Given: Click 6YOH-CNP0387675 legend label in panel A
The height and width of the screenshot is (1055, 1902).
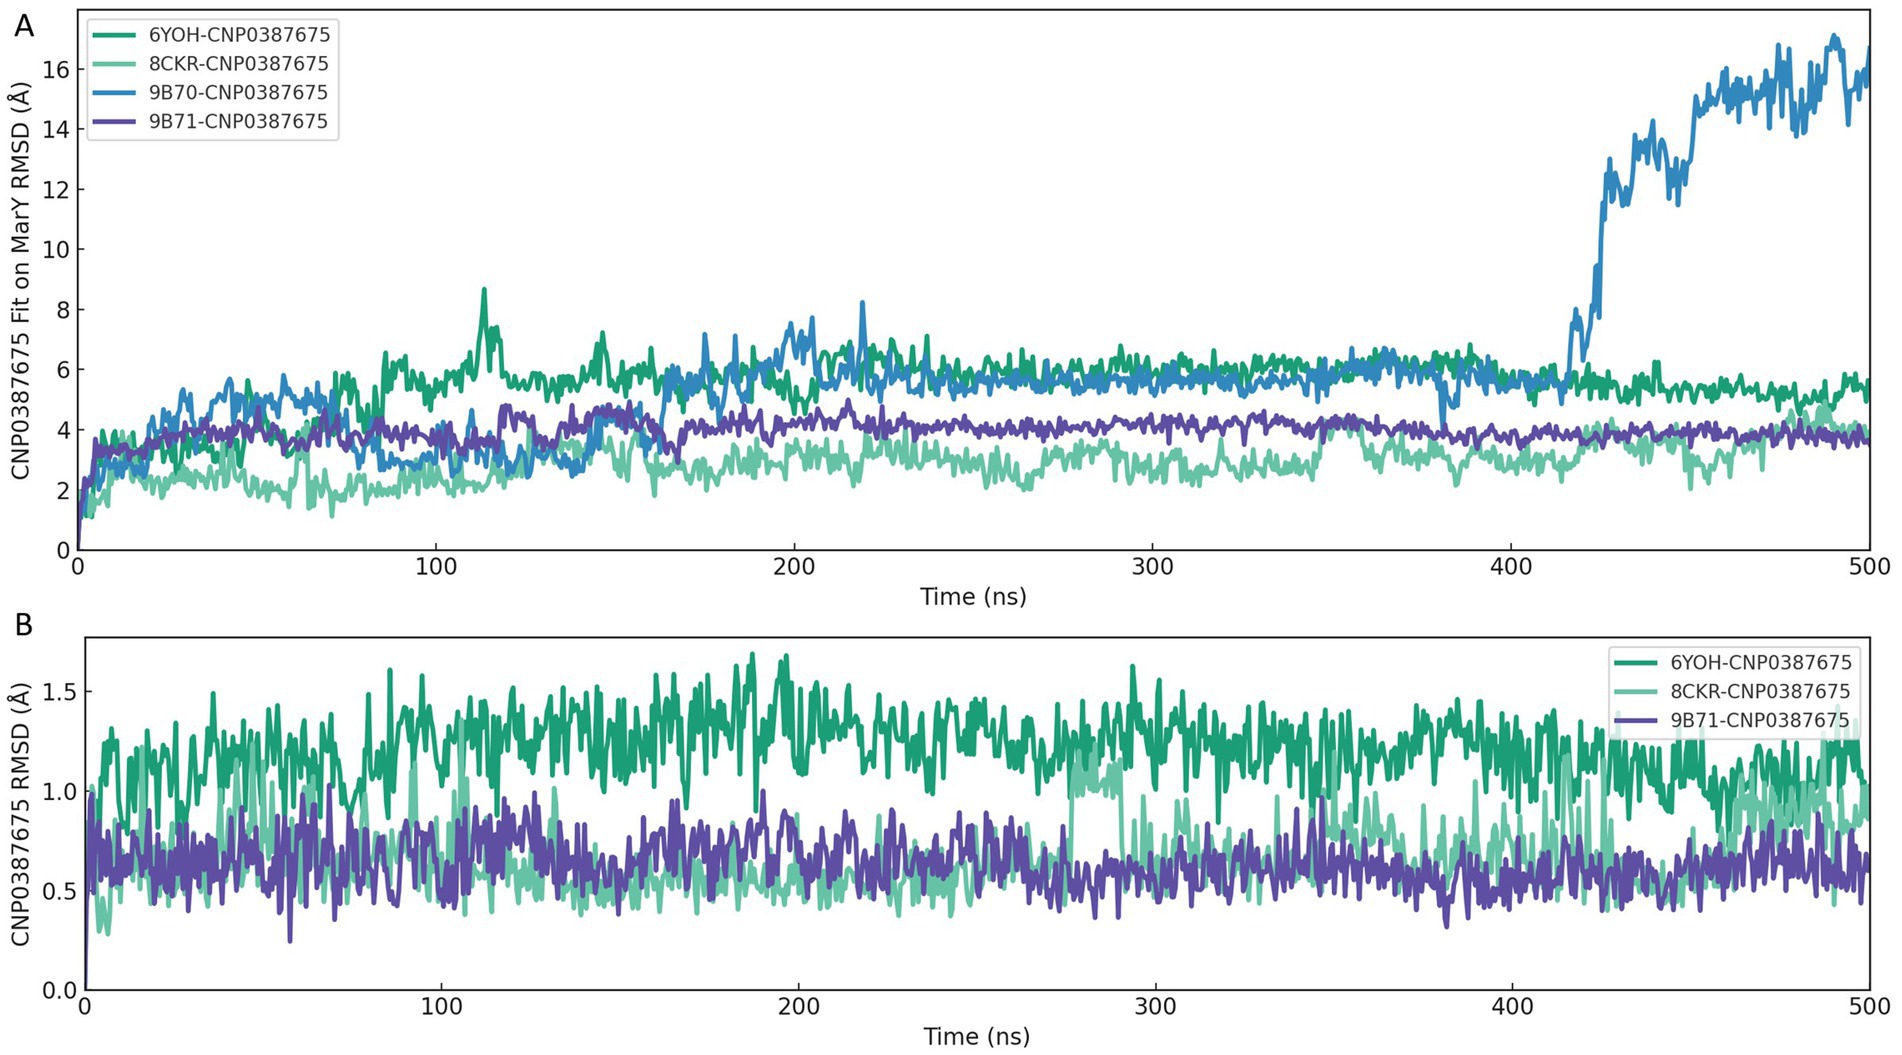Looking at the screenshot, I should 239,35.
